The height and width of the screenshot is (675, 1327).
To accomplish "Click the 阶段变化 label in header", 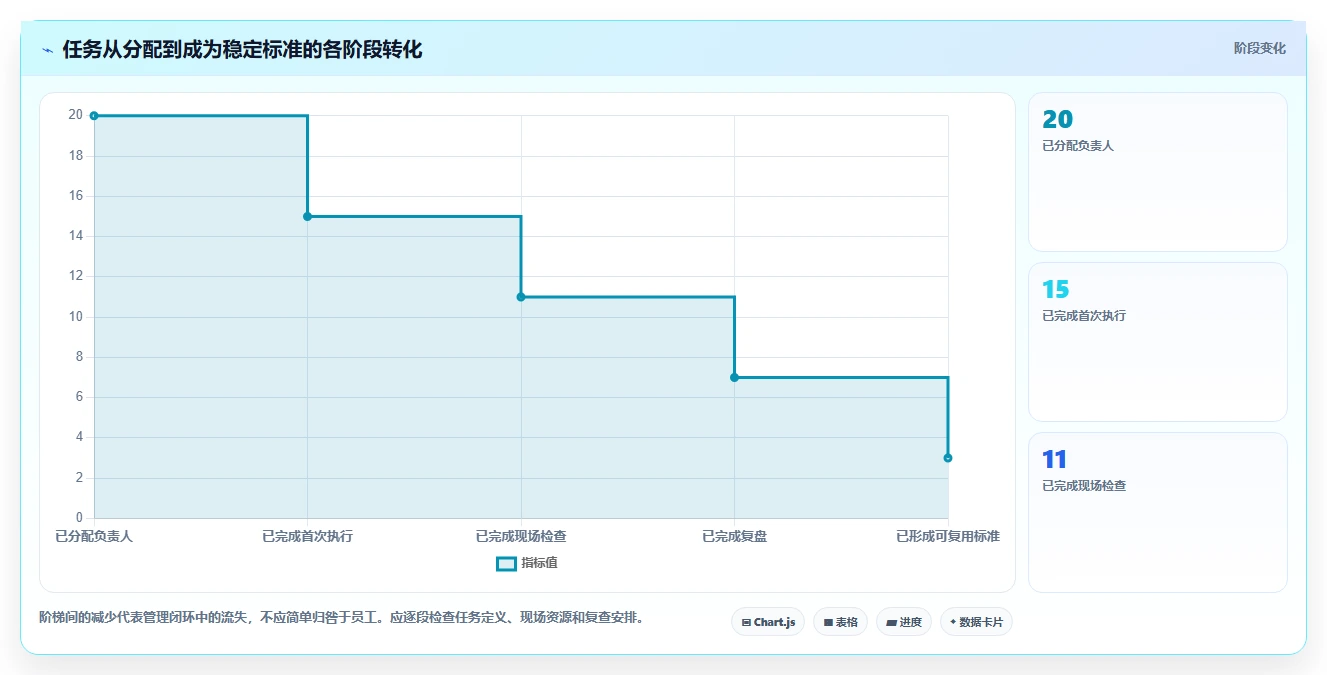I will 1259,48.
